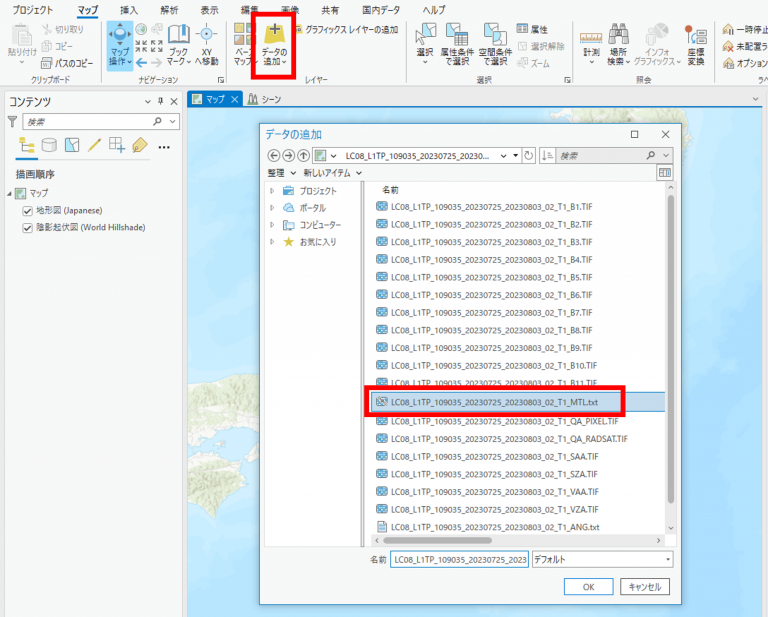
Task: Open the Locate (場所検索) binoculars tool
Action: pyautogui.click(x=619, y=45)
